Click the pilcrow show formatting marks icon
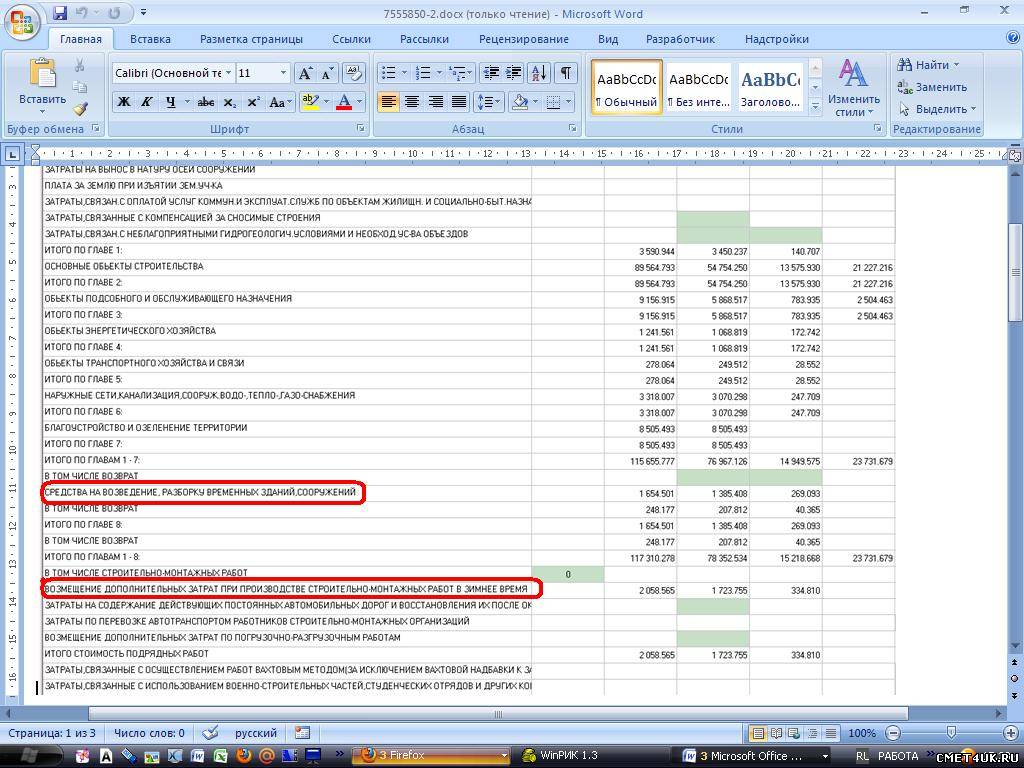 pyautogui.click(x=566, y=73)
